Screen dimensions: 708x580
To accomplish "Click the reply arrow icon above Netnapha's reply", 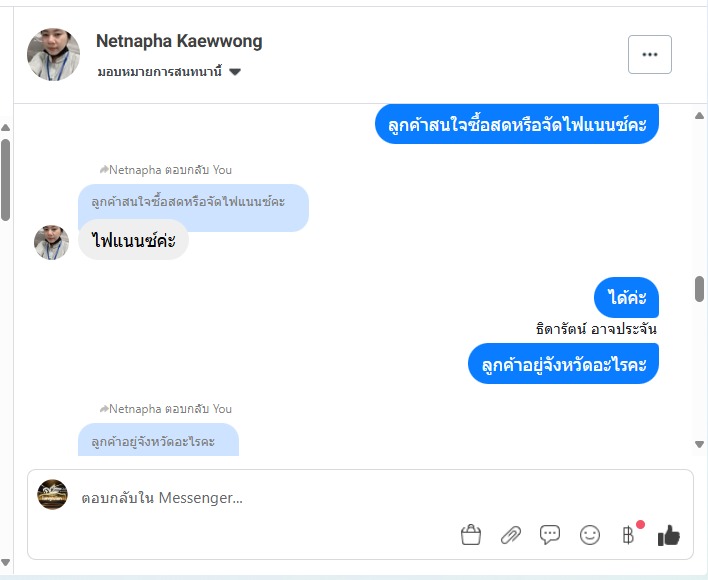I will click(x=103, y=170).
